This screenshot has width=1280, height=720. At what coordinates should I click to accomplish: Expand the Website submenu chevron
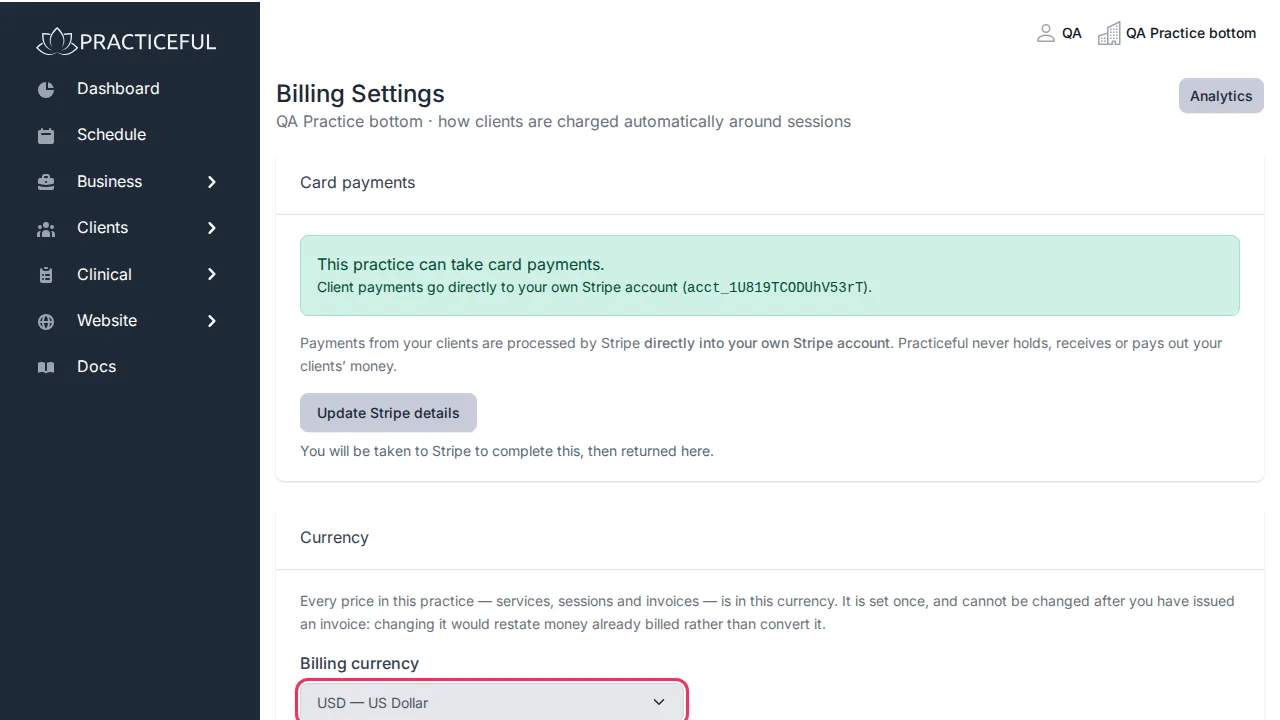click(x=212, y=321)
